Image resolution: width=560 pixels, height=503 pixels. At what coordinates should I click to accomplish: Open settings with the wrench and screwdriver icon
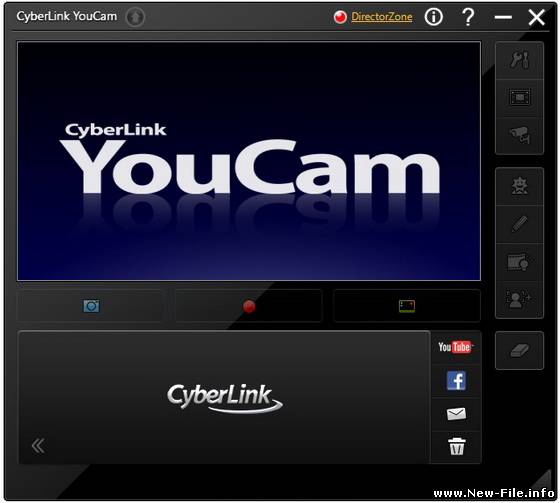(x=519, y=60)
